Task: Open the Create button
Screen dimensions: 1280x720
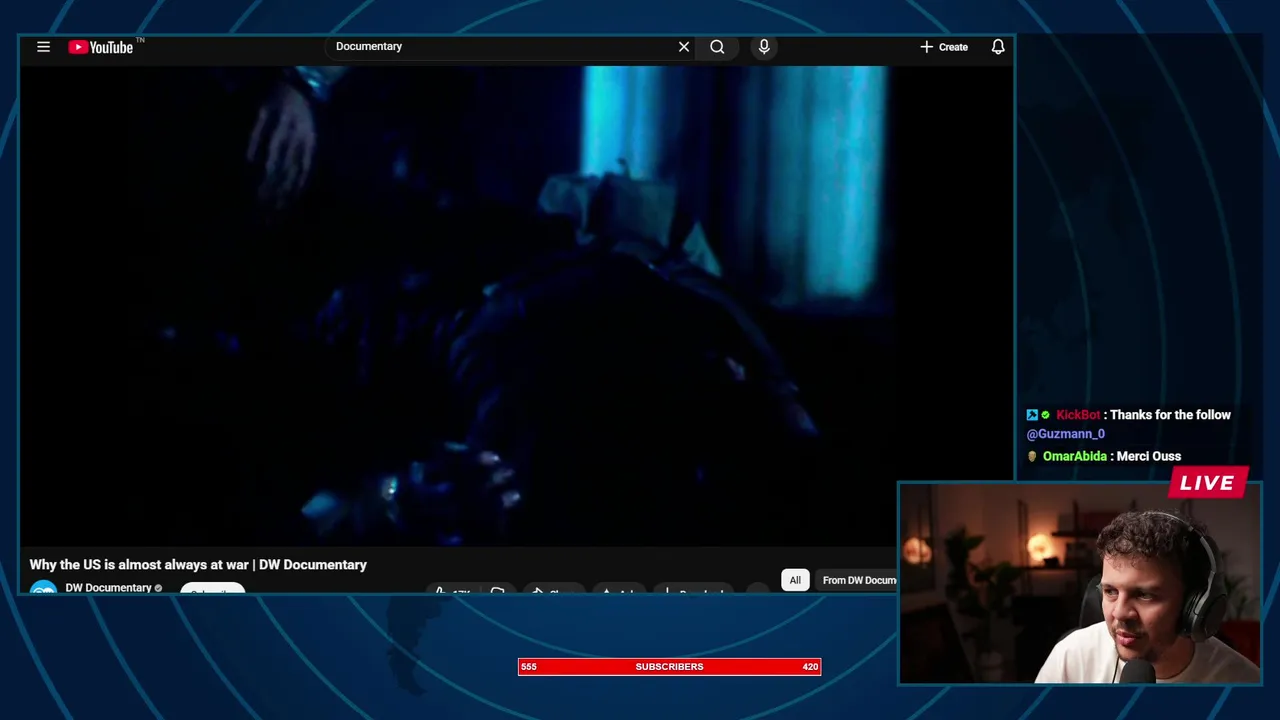Action: point(944,47)
